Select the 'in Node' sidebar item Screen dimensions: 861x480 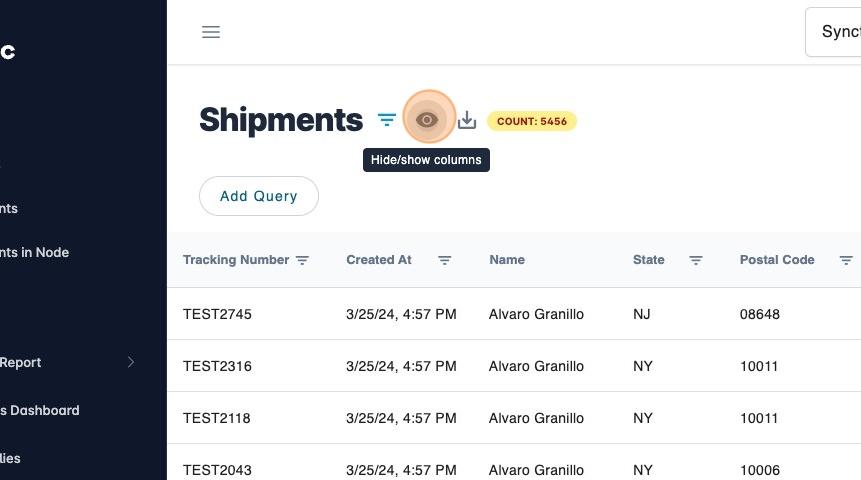point(35,252)
